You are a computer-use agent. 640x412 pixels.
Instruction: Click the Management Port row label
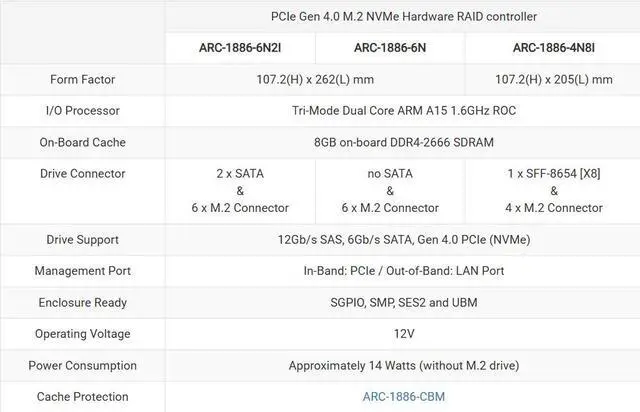(82, 271)
